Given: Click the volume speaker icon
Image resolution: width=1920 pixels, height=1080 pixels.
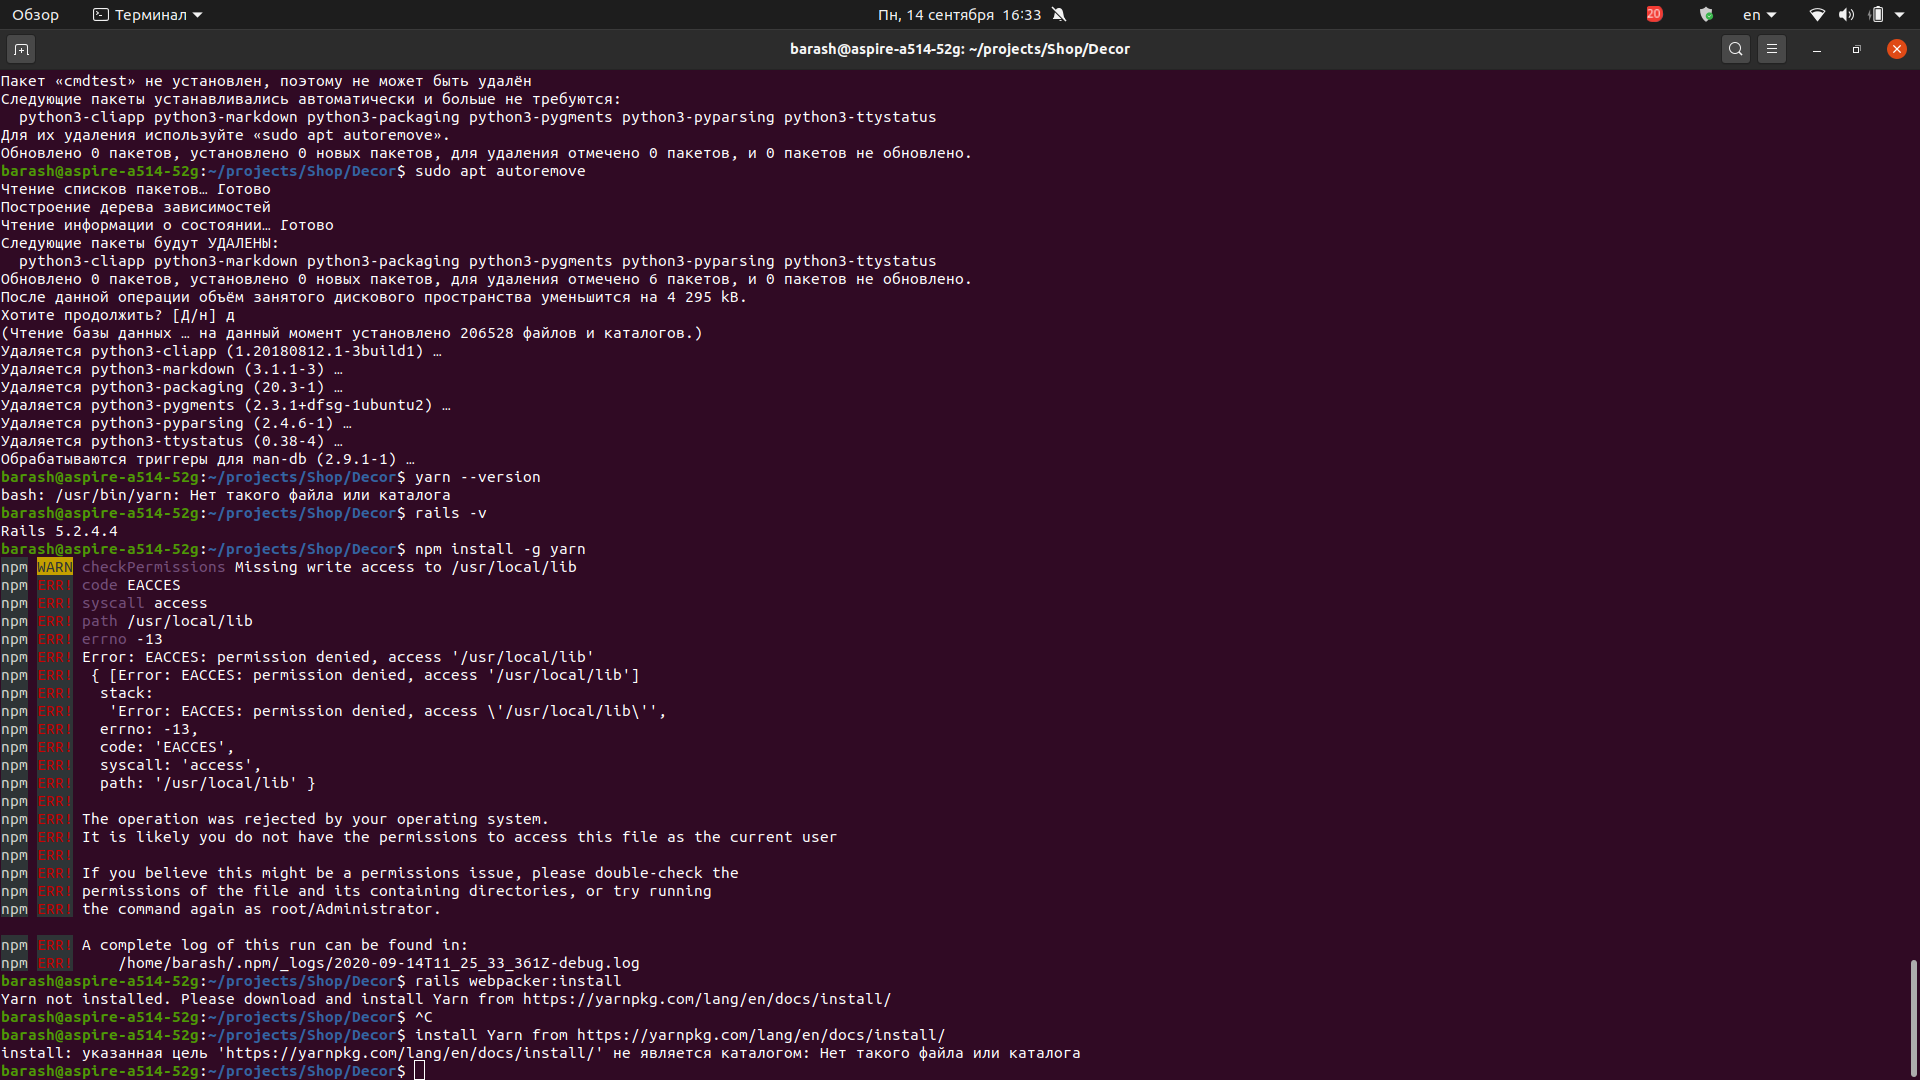Looking at the screenshot, I should click(1846, 15).
